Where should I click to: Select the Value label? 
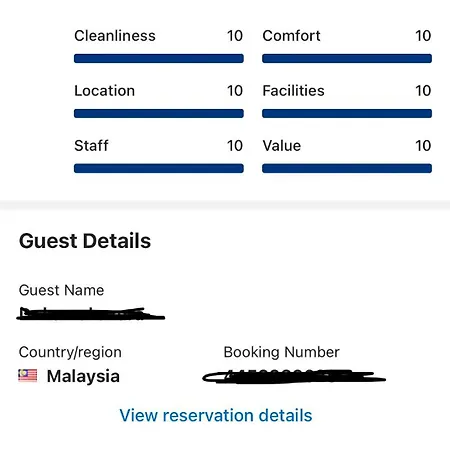pyautogui.click(x=282, y=146)
